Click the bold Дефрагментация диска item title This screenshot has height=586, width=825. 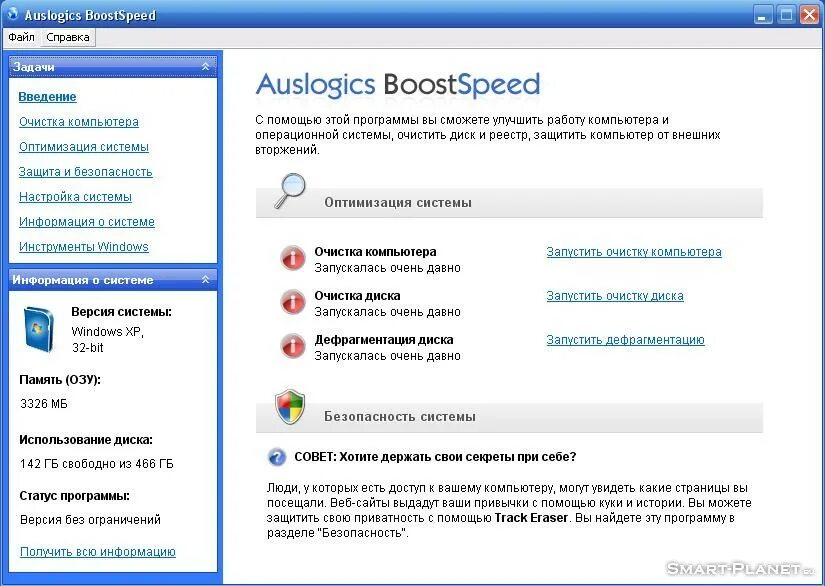[384, 340]
